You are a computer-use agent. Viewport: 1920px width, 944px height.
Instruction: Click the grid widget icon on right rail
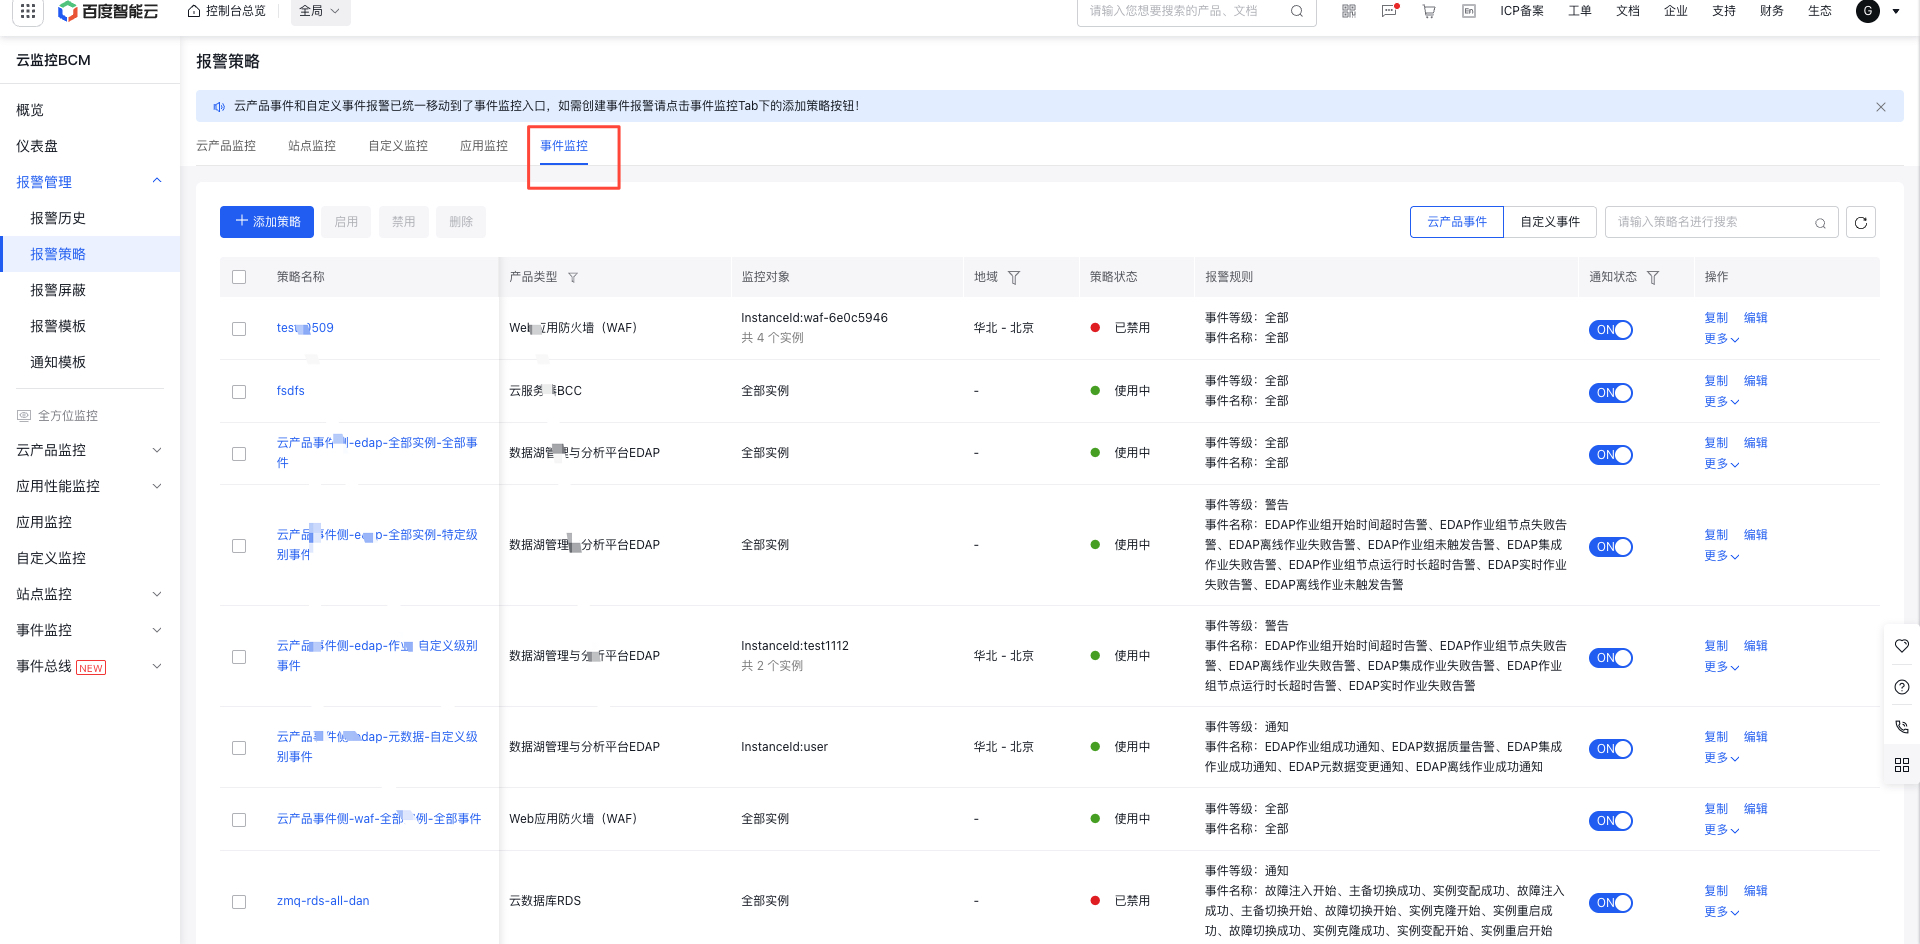pyautogui.click(x=1902, y=765)
